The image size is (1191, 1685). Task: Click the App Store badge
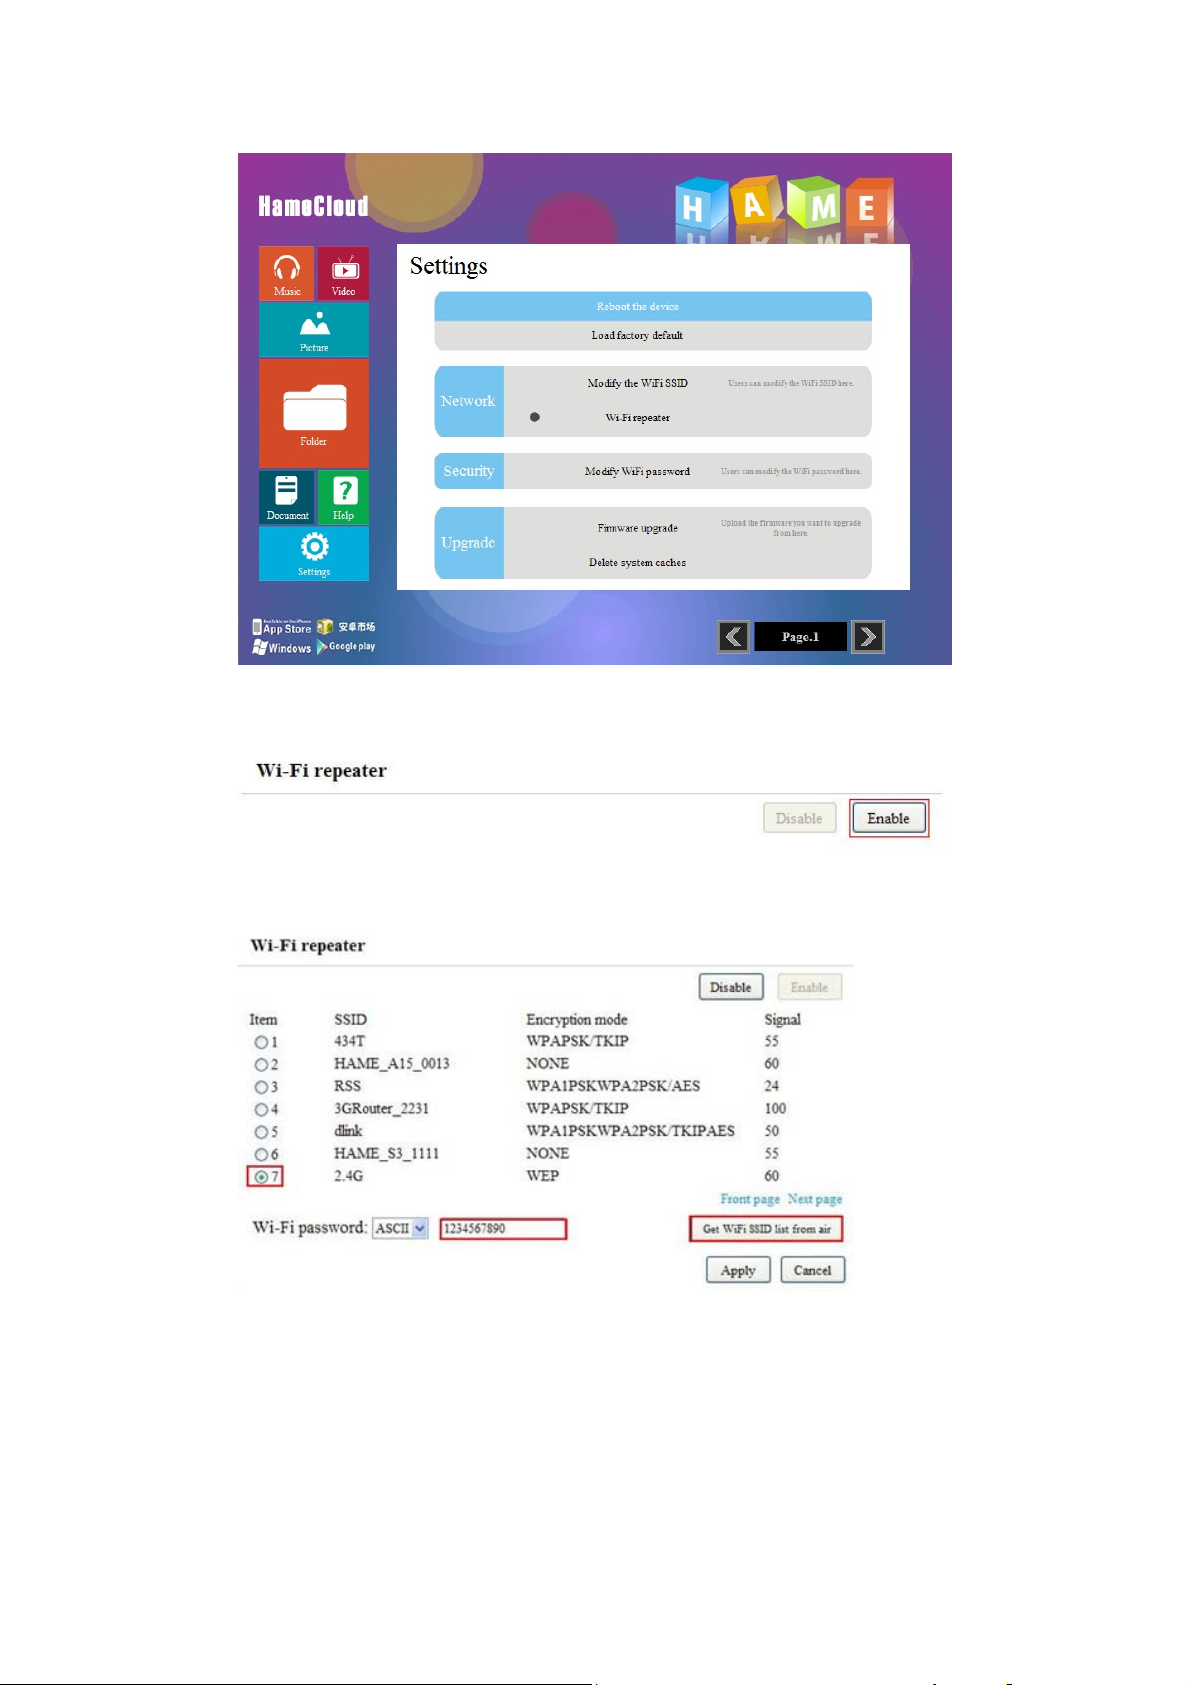[x=282, y=628]
